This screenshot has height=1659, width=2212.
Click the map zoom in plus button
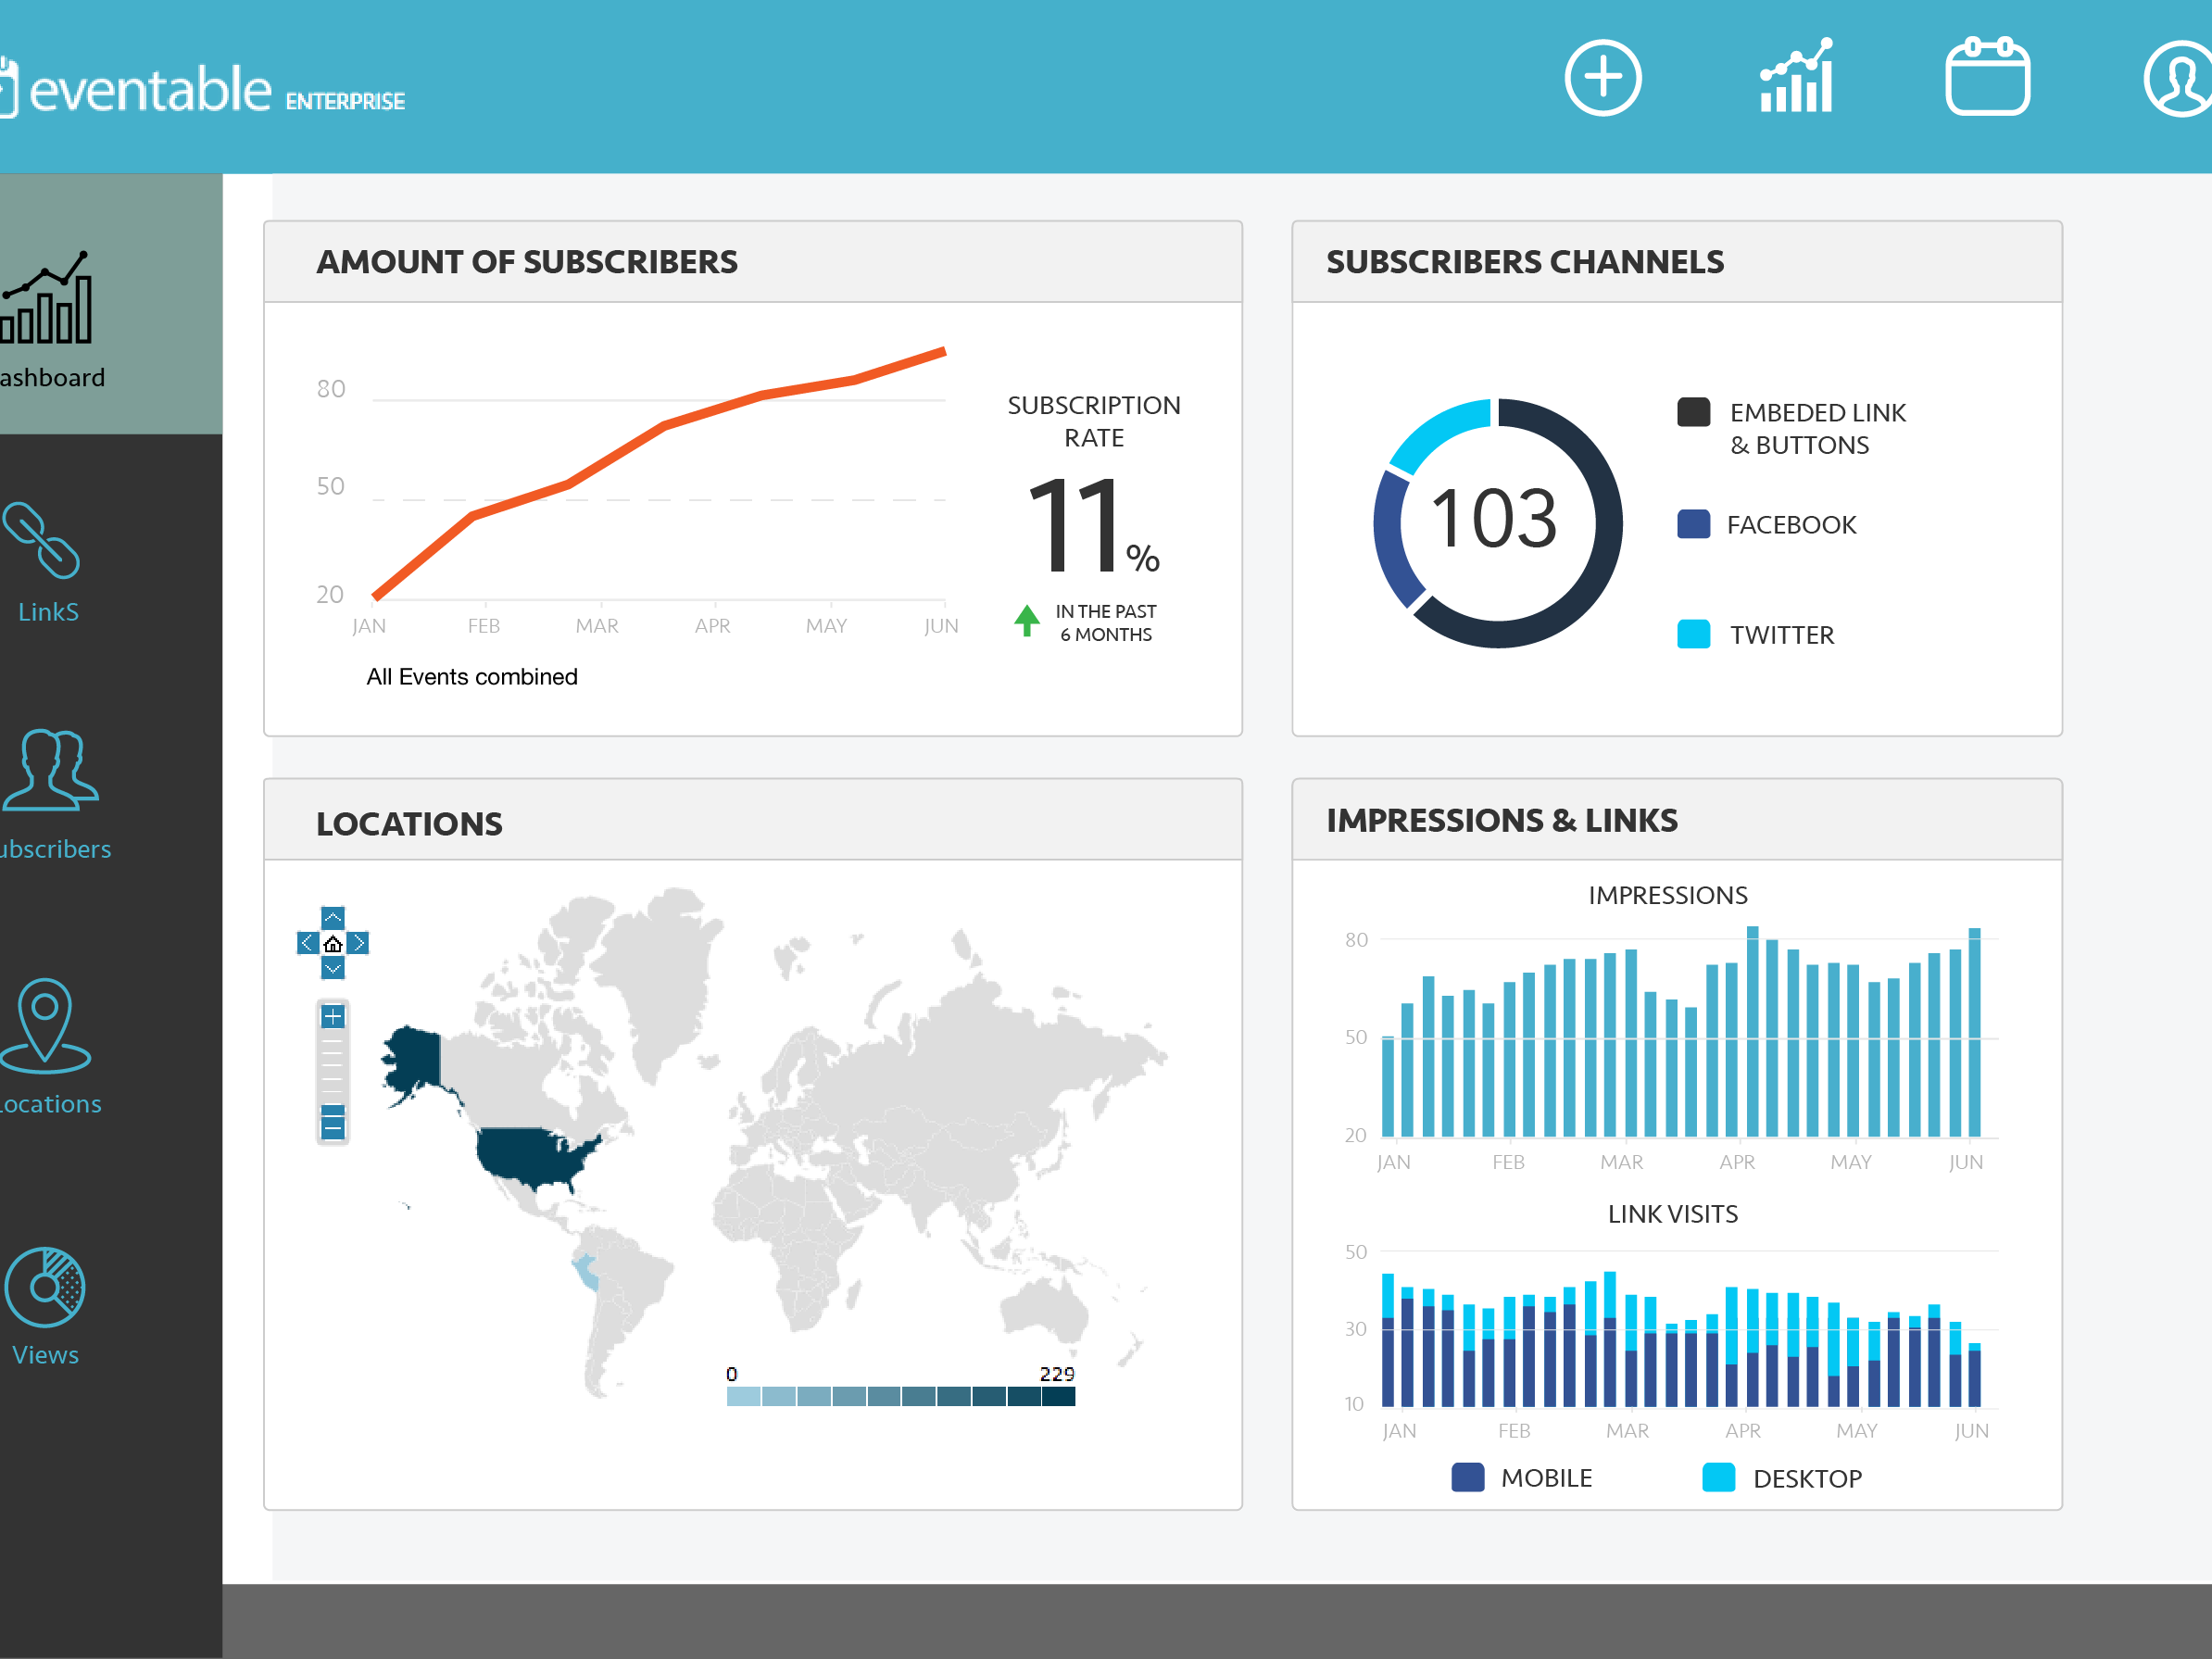[x=333, y=1017]
